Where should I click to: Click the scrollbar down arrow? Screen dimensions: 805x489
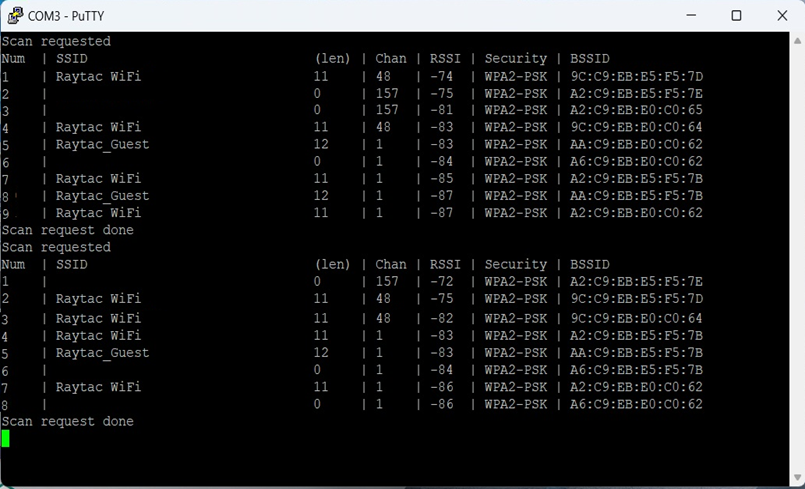point(797,477)
